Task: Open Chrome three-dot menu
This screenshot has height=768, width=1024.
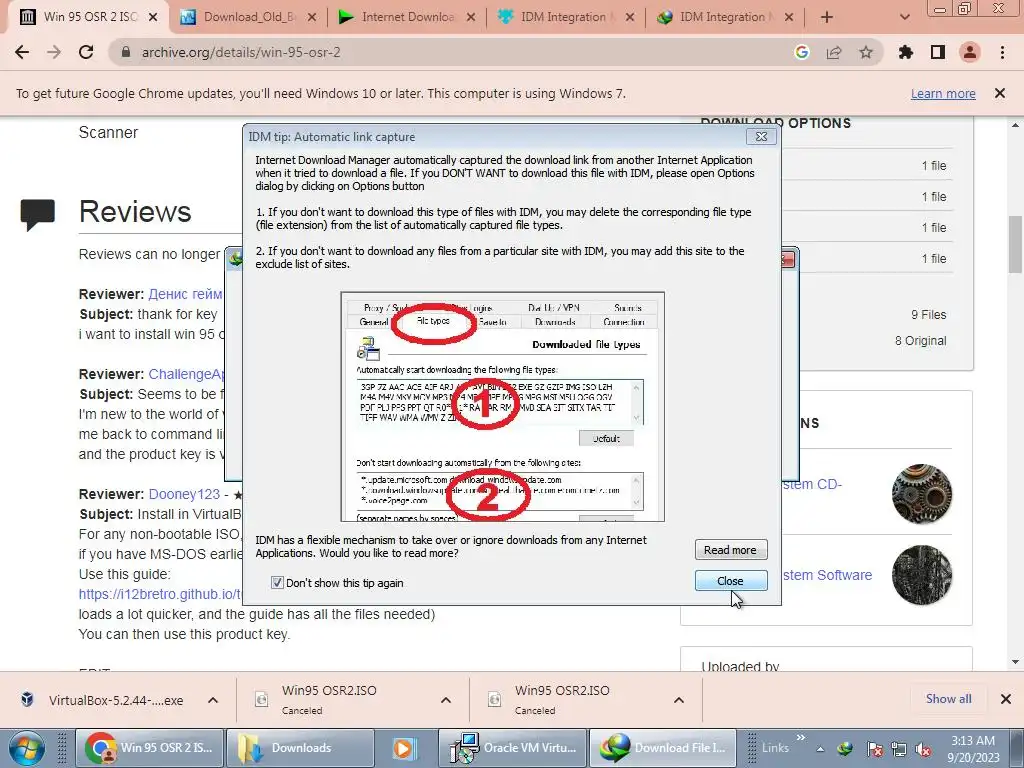Action: [1002, 52]
